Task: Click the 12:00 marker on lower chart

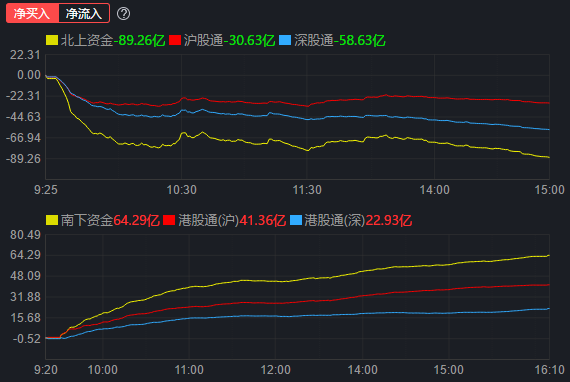Action: click(276, 370)
